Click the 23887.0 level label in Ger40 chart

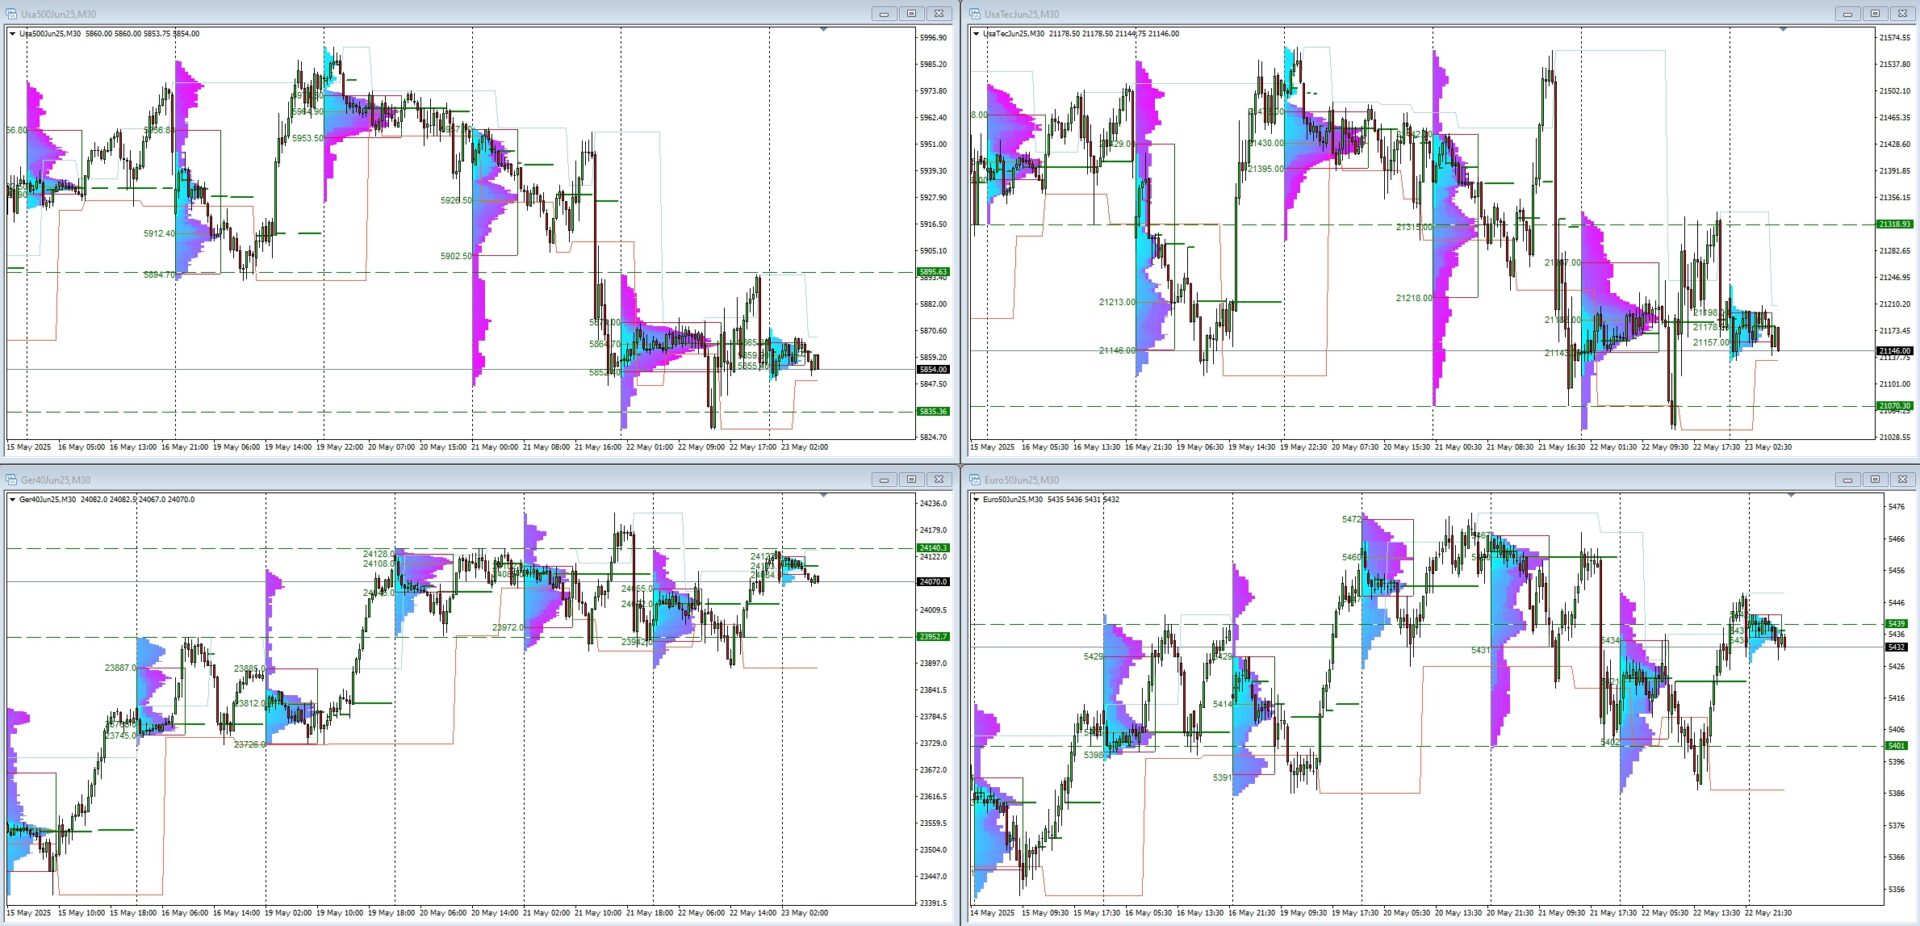pos(120,668)
